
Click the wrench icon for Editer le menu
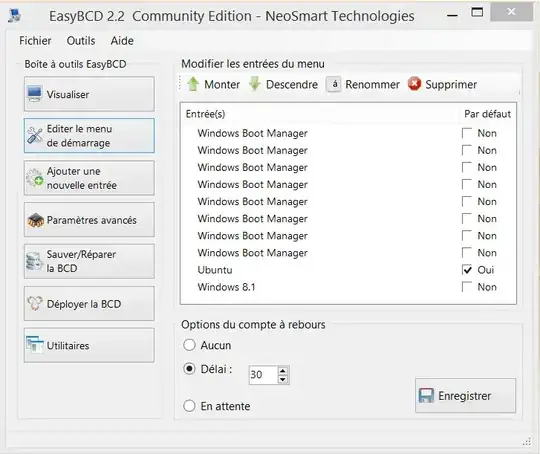pos(35,135)
